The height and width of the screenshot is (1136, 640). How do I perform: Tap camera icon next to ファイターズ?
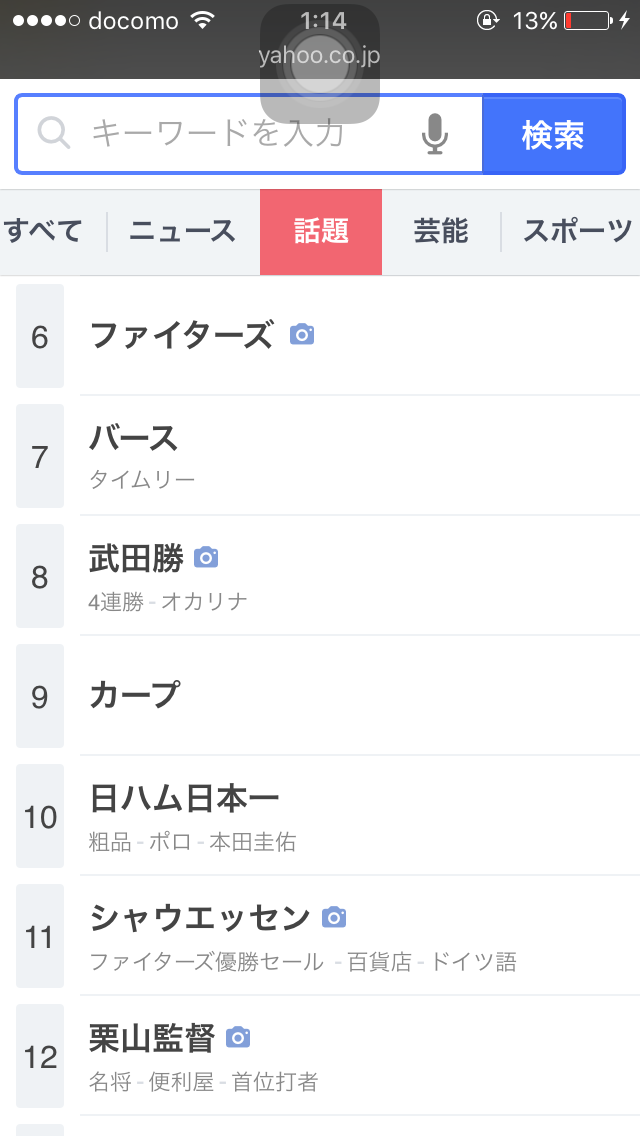302,335
